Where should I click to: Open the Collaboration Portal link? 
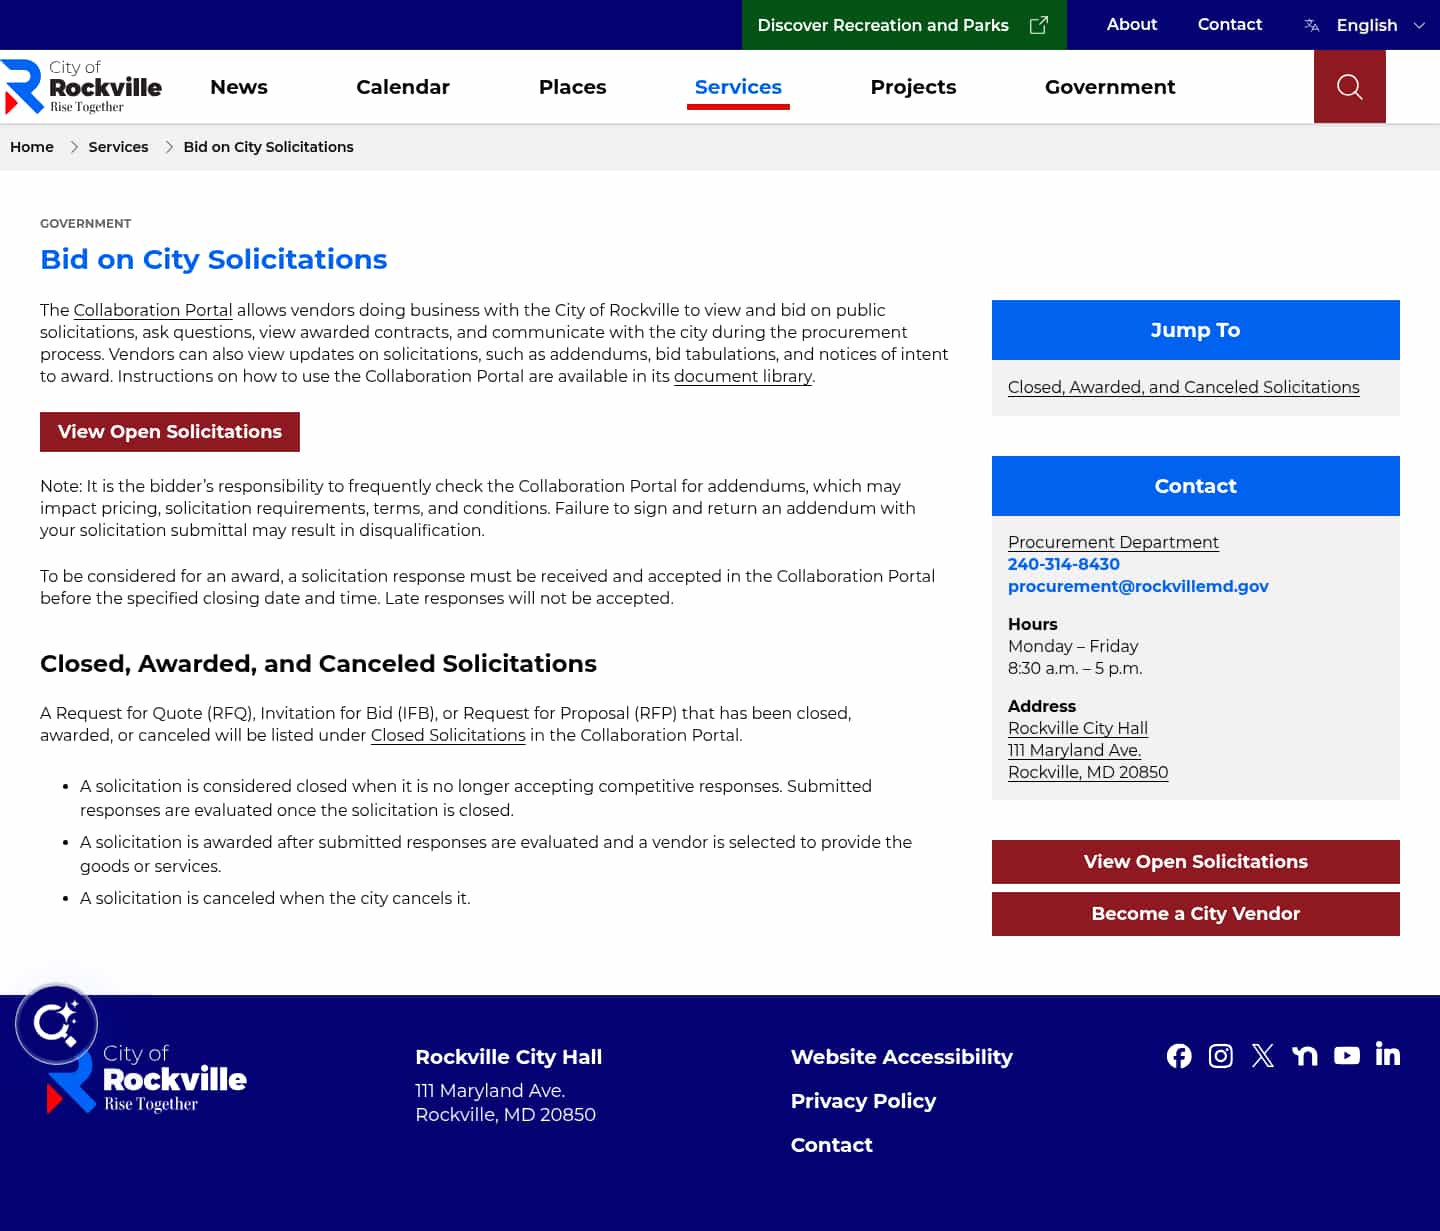point(152,310)
